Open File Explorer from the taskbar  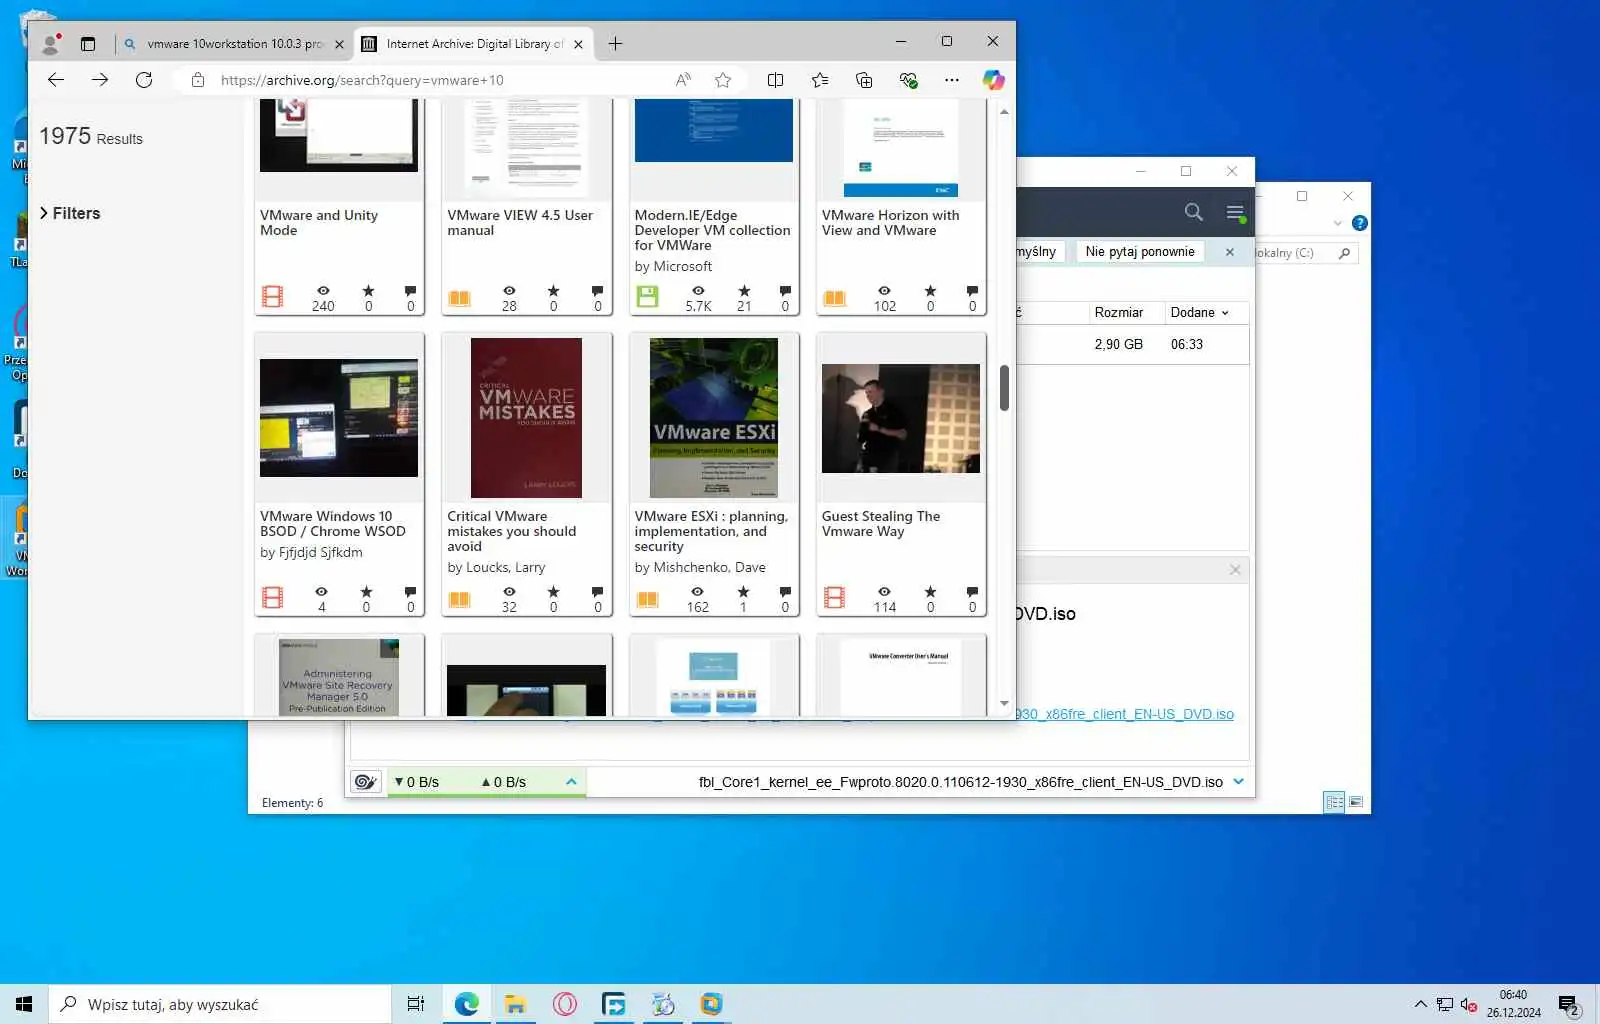click(516, 1004)
